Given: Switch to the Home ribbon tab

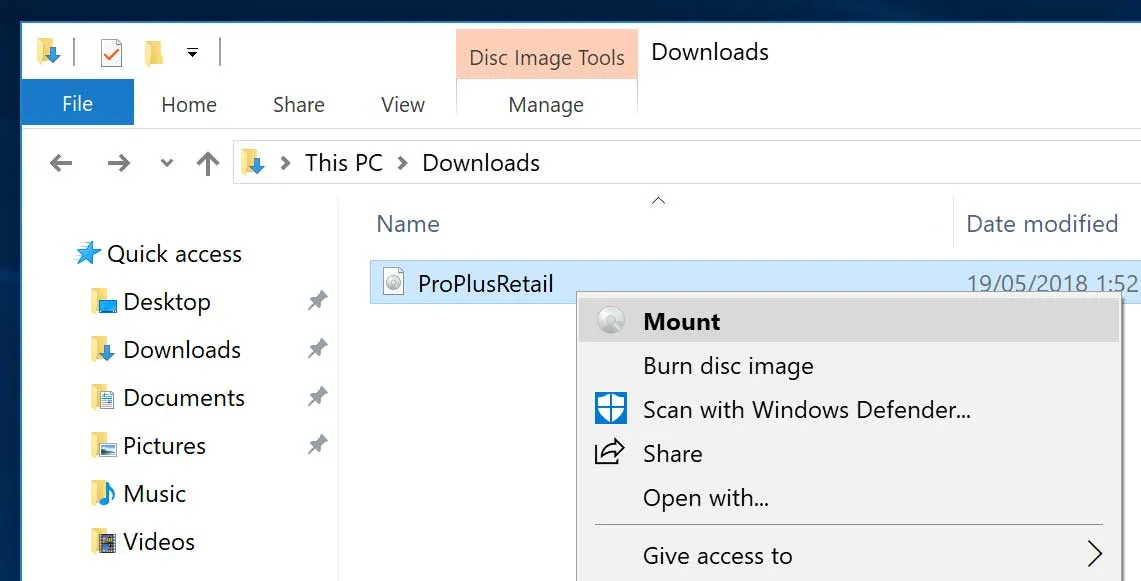Looking at the screenshot, I should (x=188, y=104).
